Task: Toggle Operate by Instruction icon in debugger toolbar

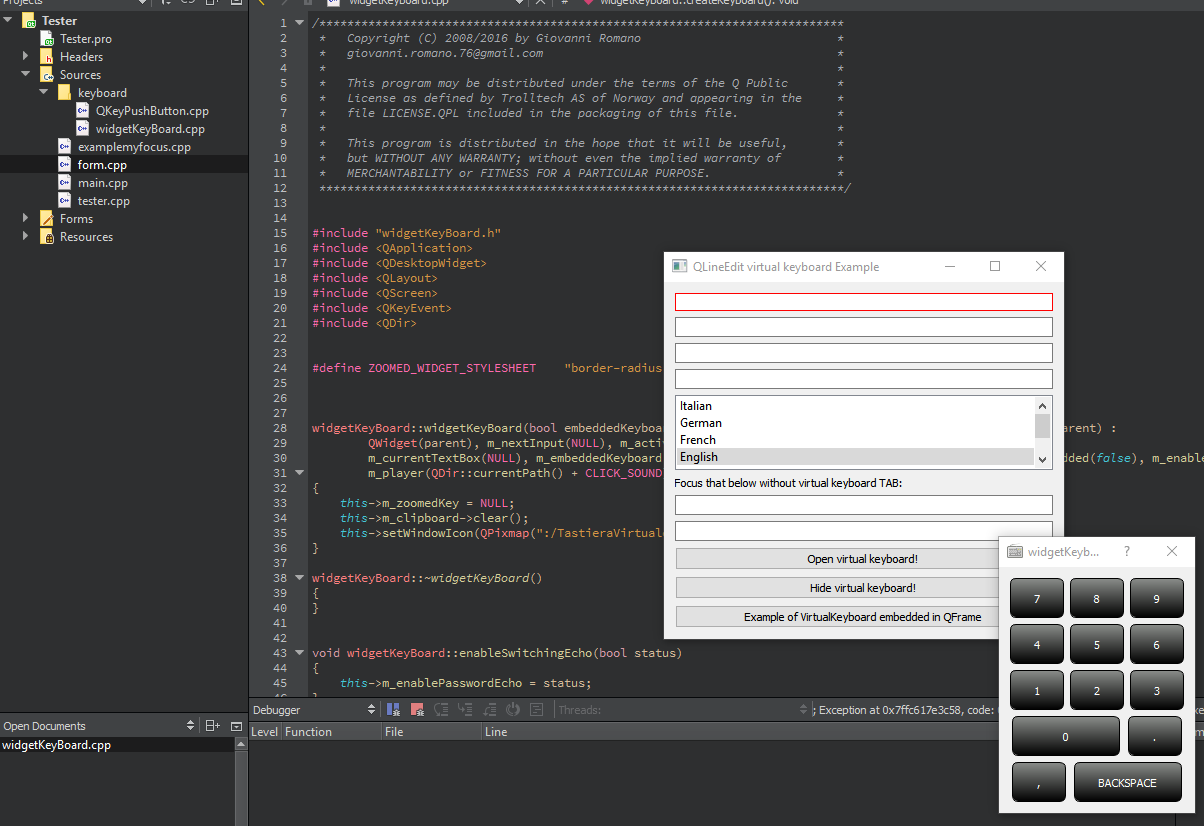Action: 537,709
